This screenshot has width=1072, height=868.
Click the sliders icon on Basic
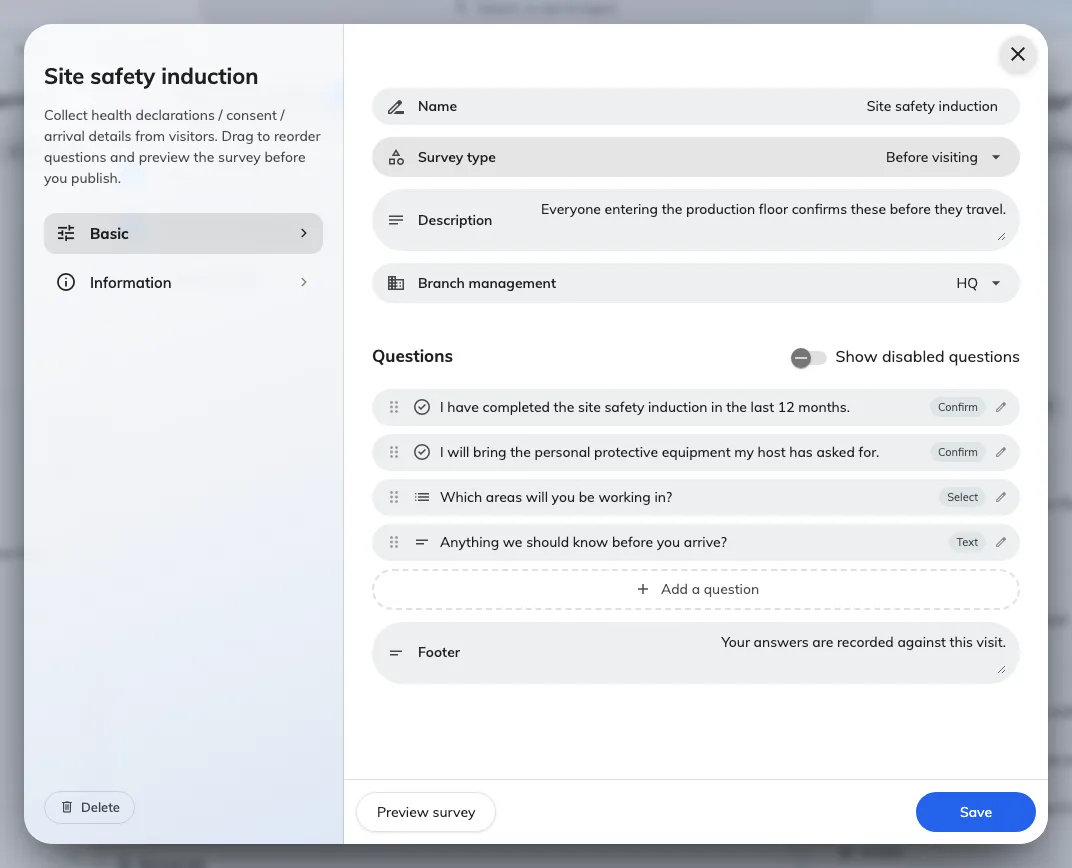click(66, 233)
